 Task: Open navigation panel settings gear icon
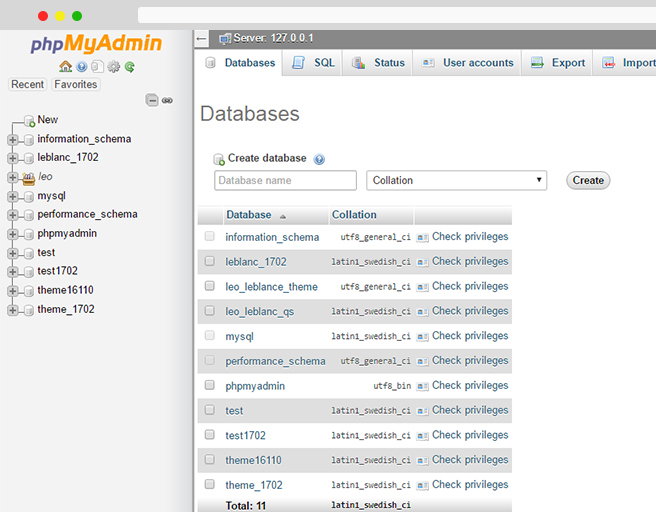(x=114, y=67)
